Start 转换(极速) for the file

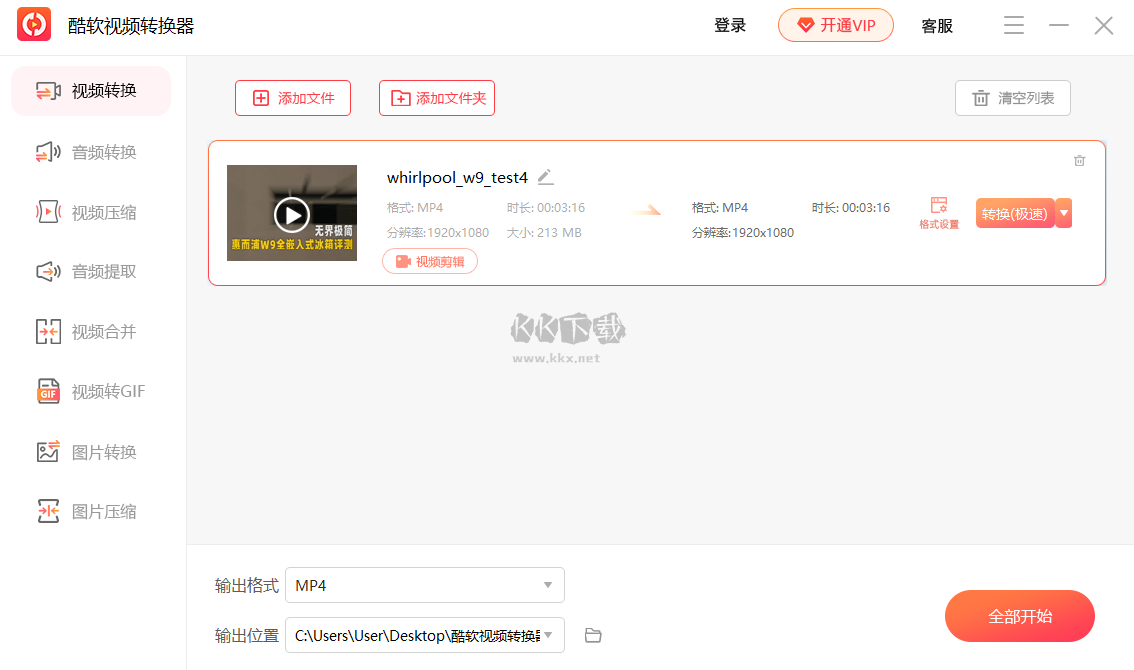click(1015, 213)
